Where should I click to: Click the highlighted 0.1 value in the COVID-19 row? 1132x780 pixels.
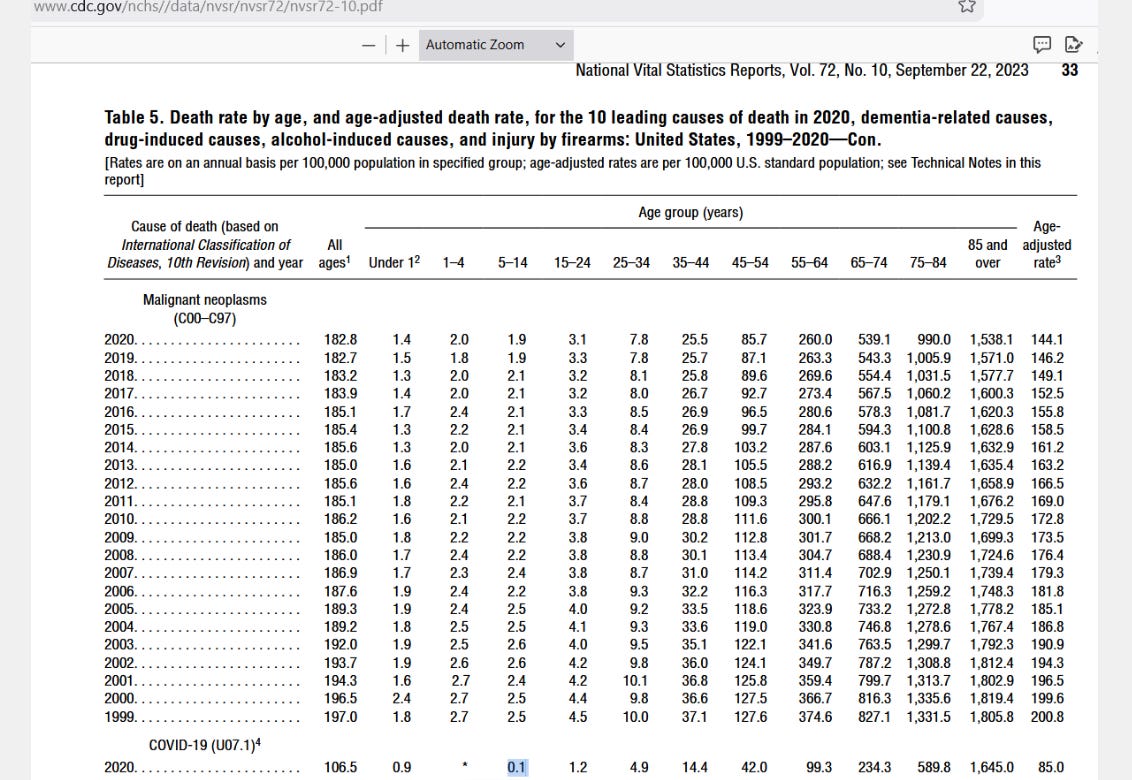(x=517, y=767)
